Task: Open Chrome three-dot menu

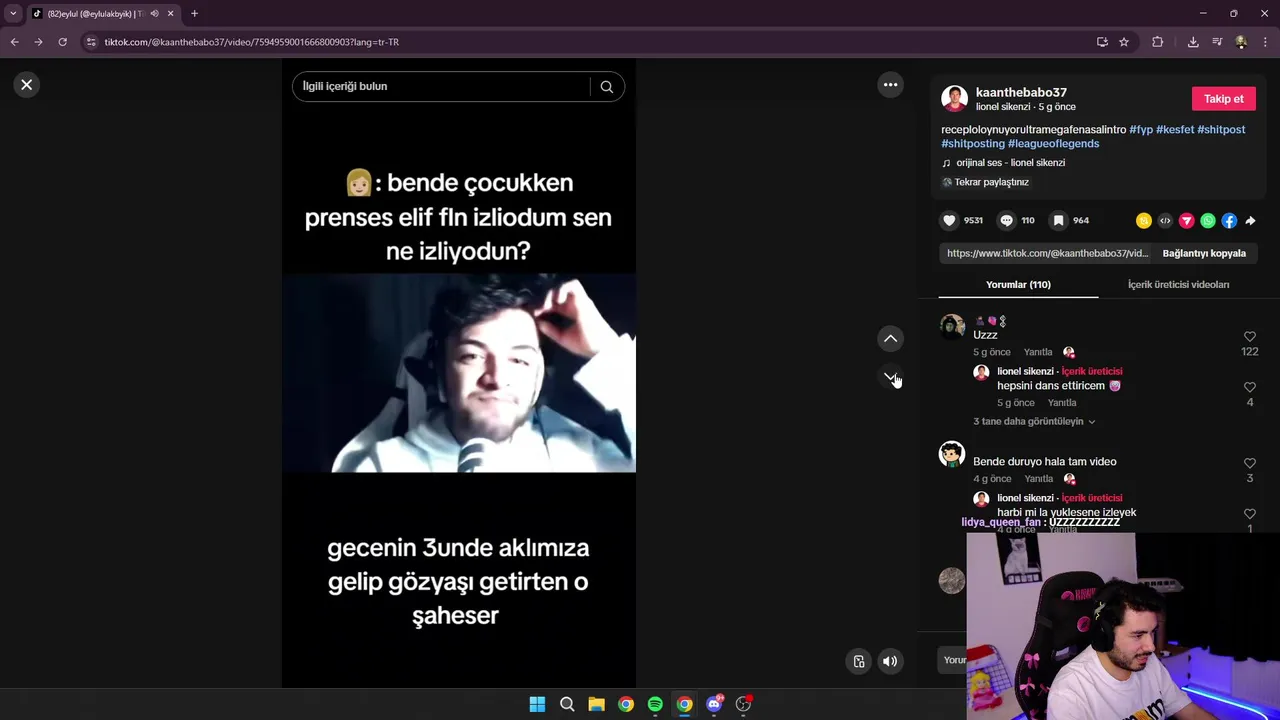Action: pos(1265,42)
